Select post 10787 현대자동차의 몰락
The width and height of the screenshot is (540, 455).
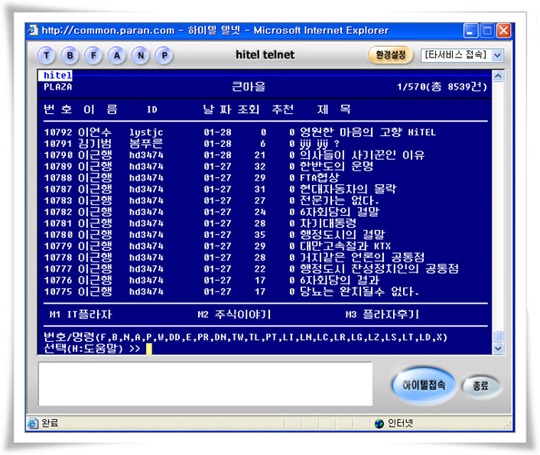220,189
